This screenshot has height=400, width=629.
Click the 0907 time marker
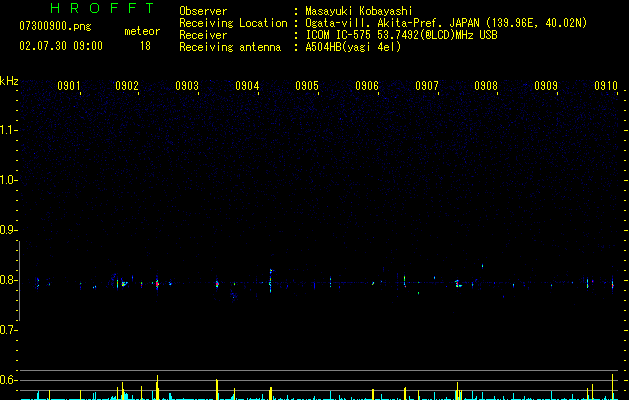(427, 86)
